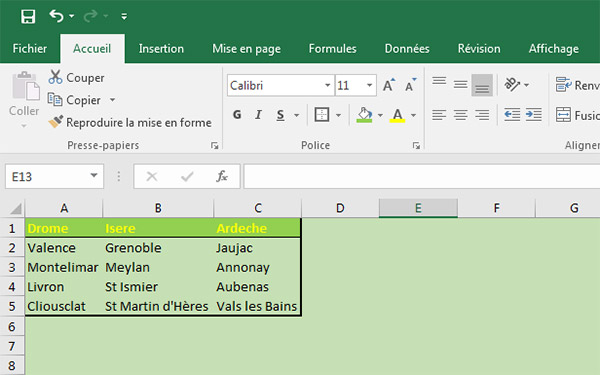This screenshot has height=375, width=600.
Task: Select row 6 header
Action: (x=12, y=327)
